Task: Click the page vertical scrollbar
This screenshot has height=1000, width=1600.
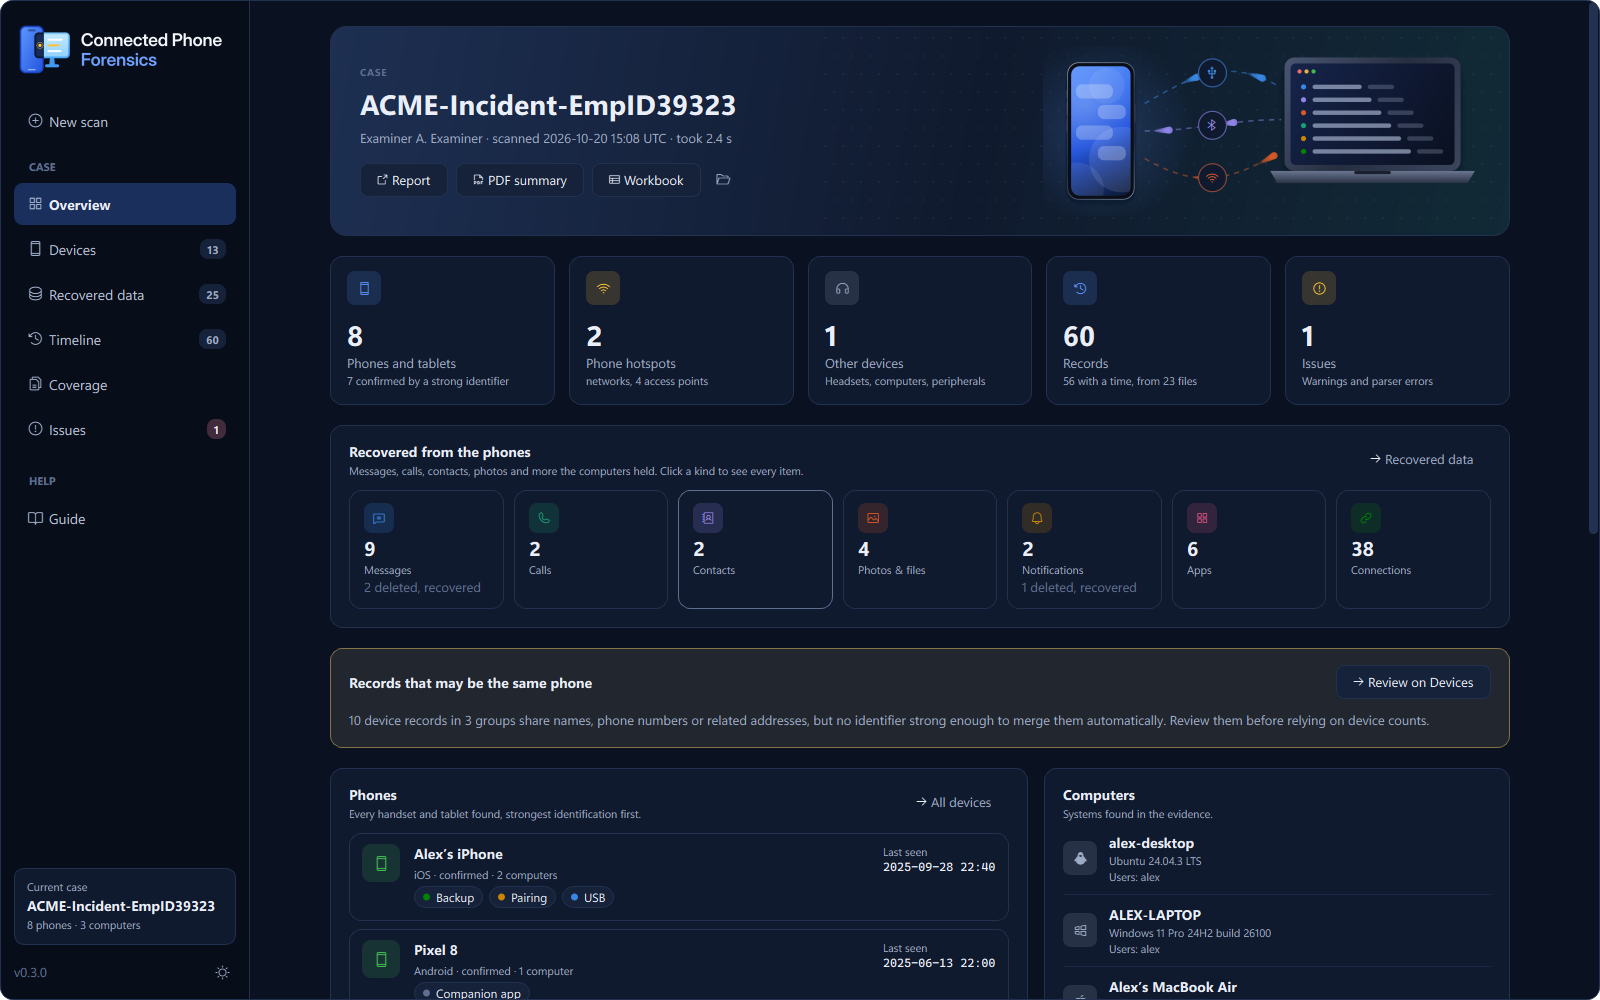Action: 1593,270
